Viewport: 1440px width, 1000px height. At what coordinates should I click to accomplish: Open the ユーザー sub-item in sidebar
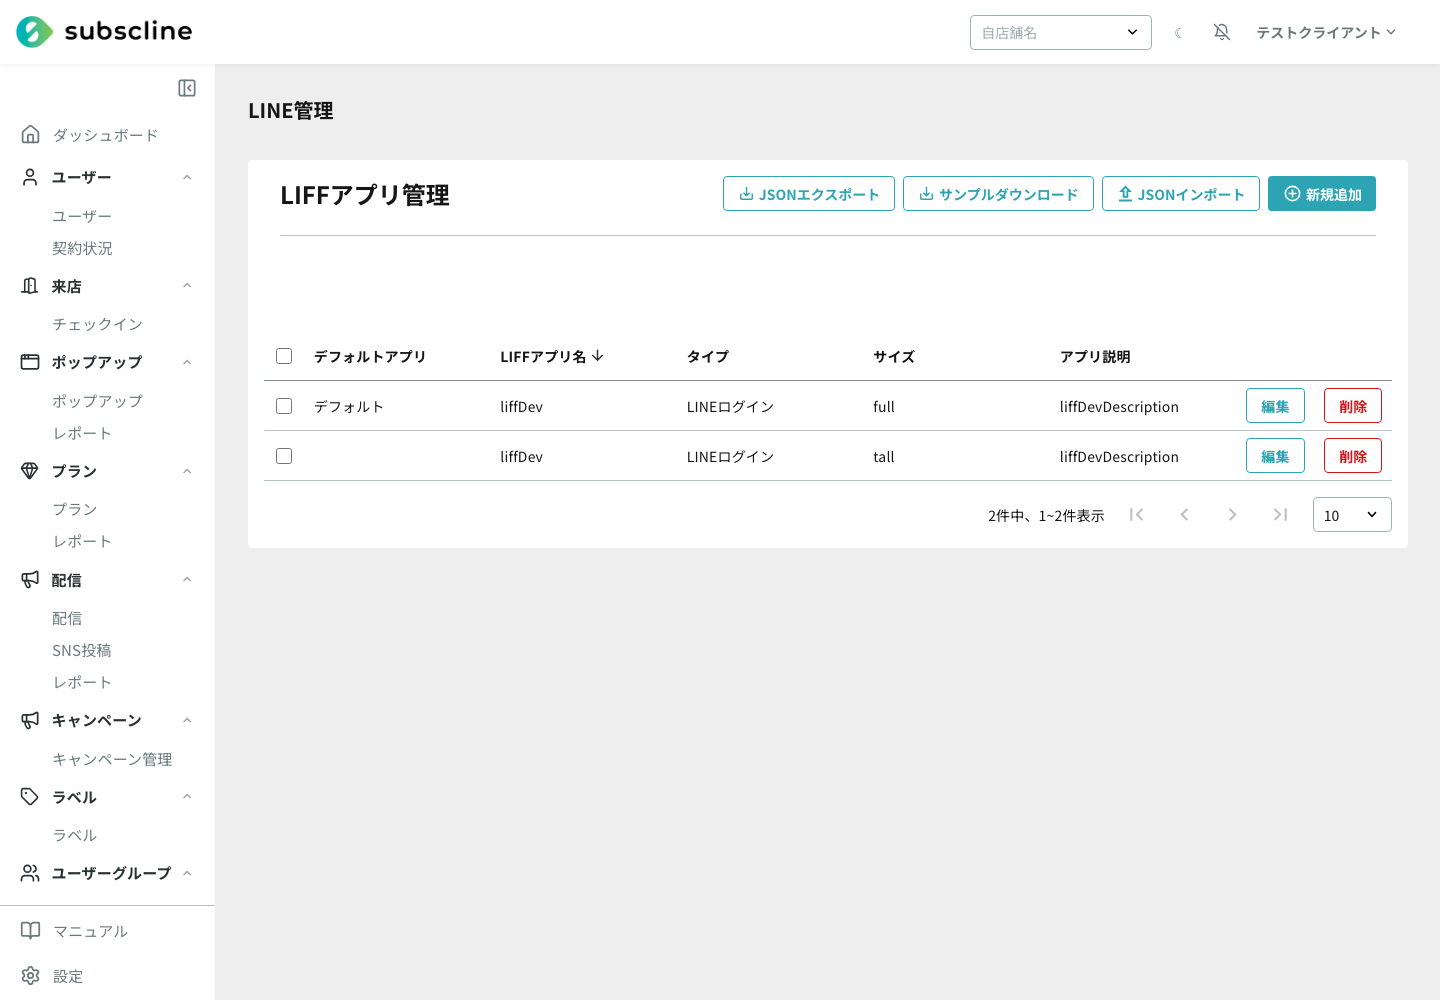[82, 216]
